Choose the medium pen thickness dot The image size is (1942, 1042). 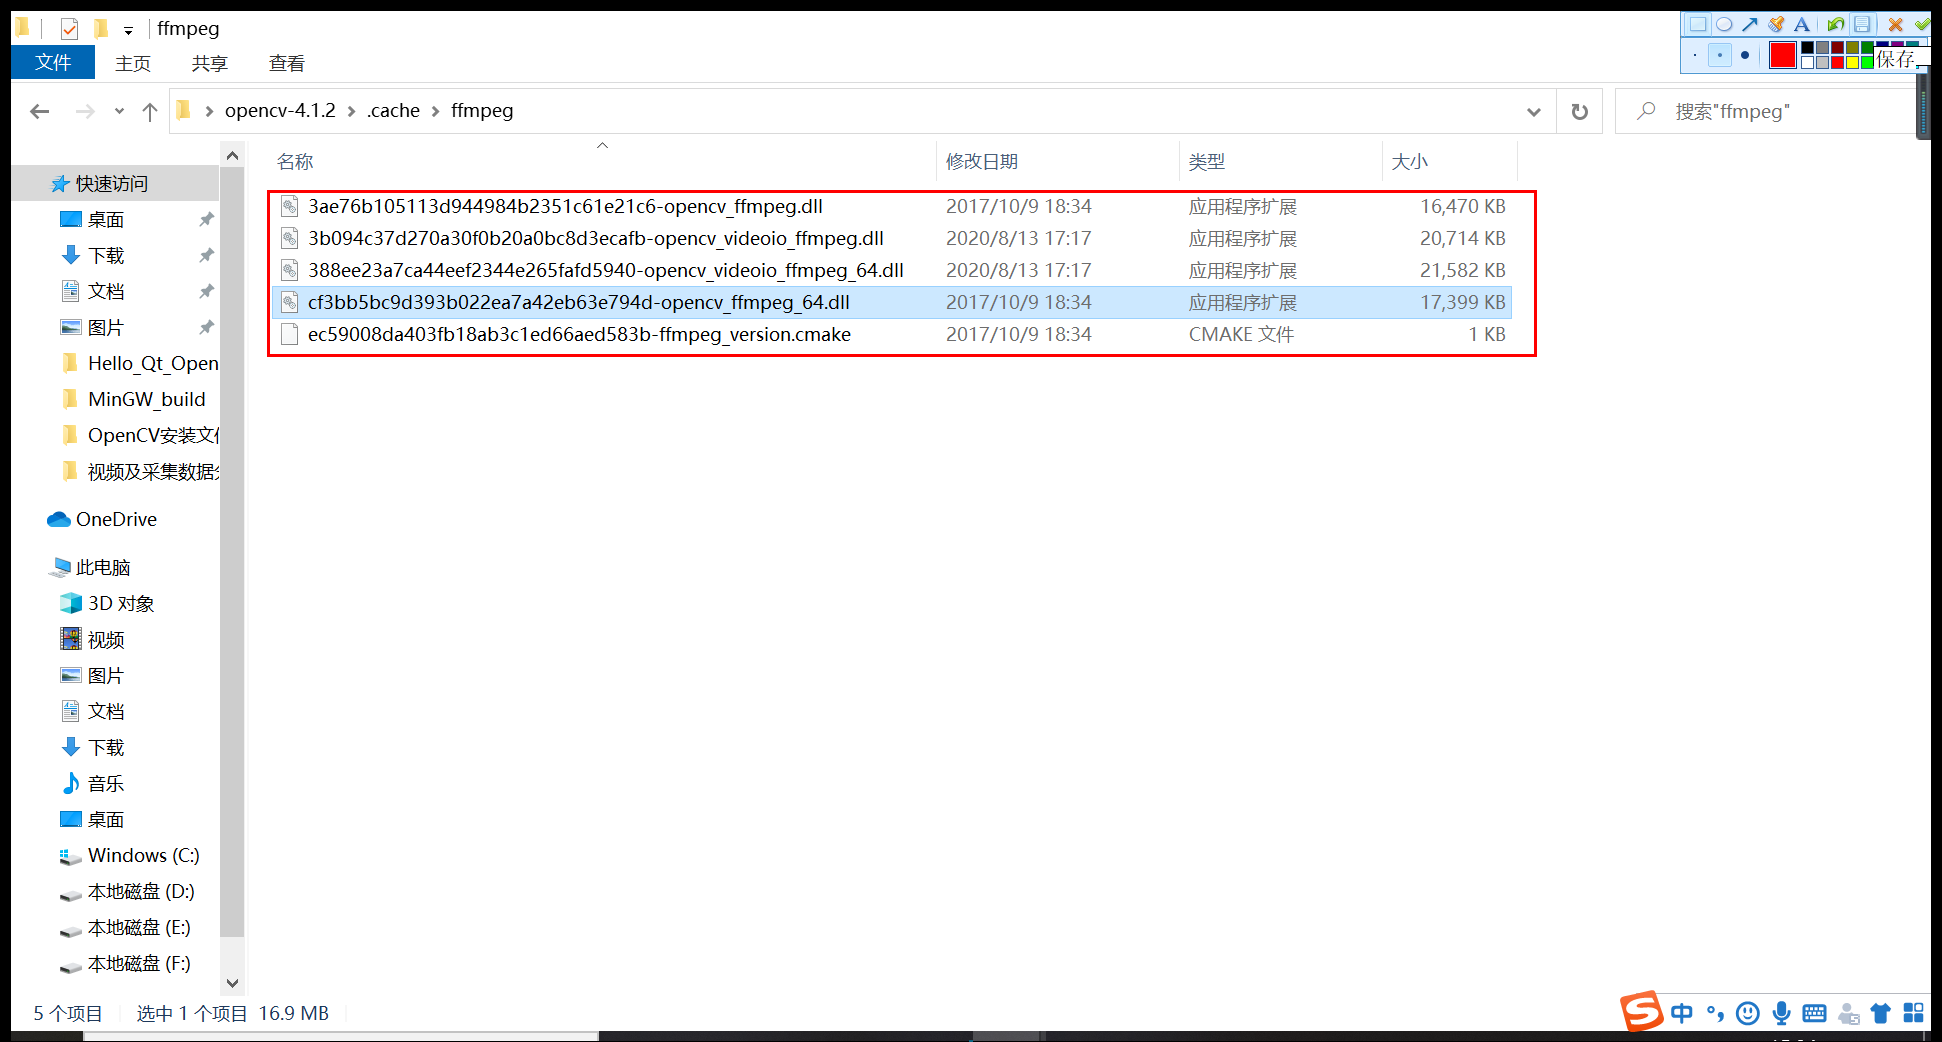[1720, 55]
